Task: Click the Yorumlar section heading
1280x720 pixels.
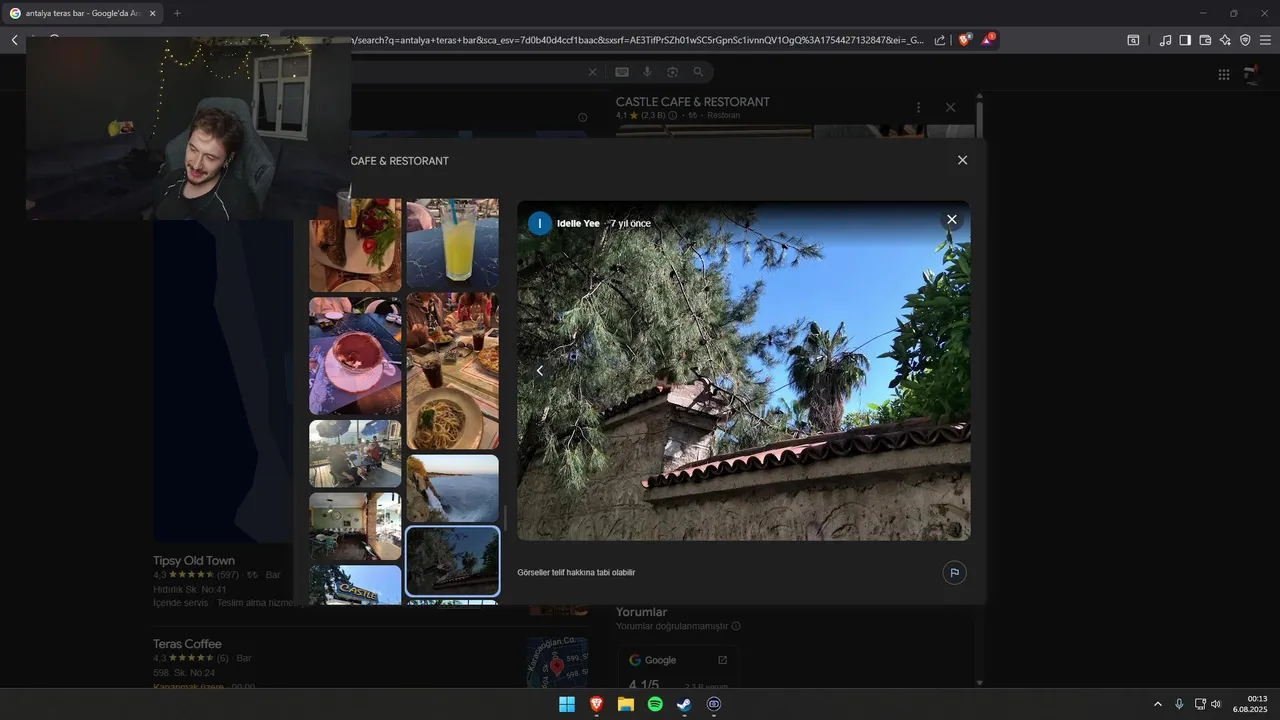Action: (641, 612)
